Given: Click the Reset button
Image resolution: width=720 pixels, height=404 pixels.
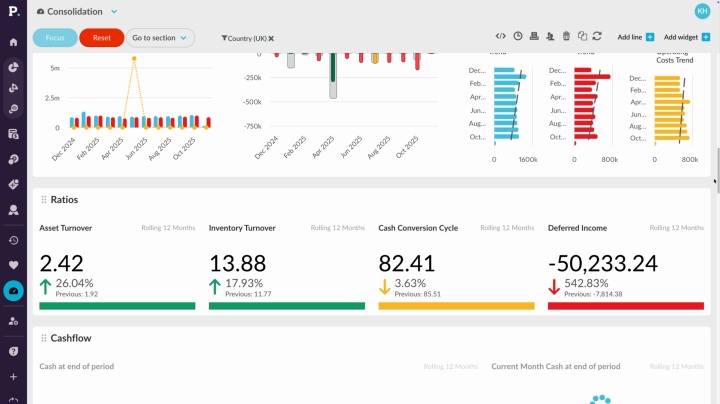Looking at the screenshot, I should (x=102, y=38).
